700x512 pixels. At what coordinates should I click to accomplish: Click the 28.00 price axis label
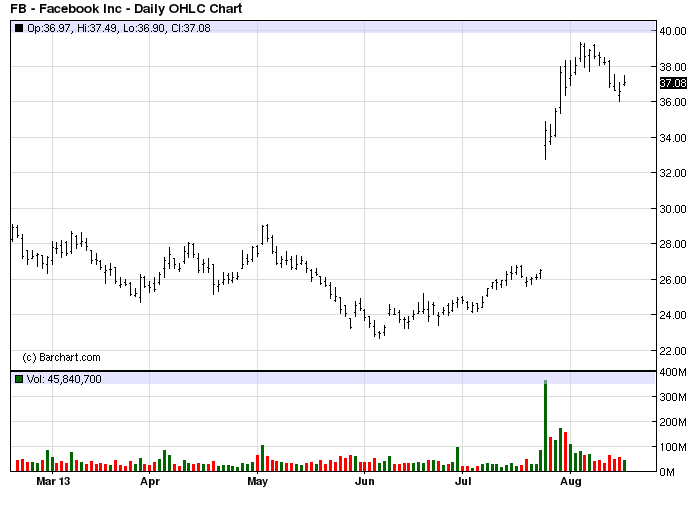673,244
